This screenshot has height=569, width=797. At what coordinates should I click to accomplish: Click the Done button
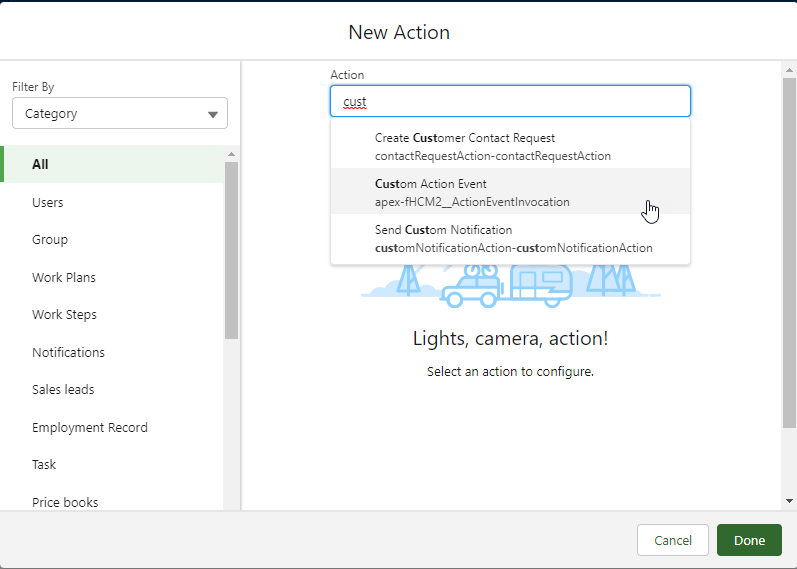pyautogui.click(x=749, y=540)
